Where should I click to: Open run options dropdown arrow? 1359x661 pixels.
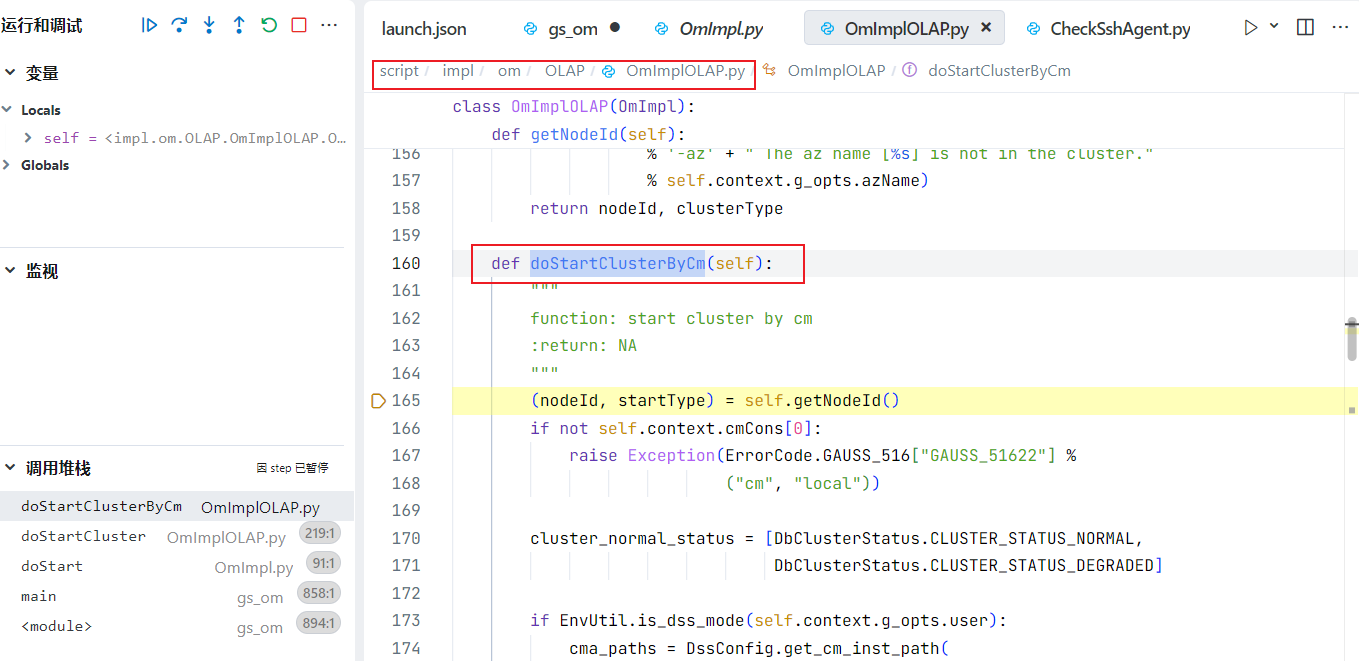coord(1274,26)
